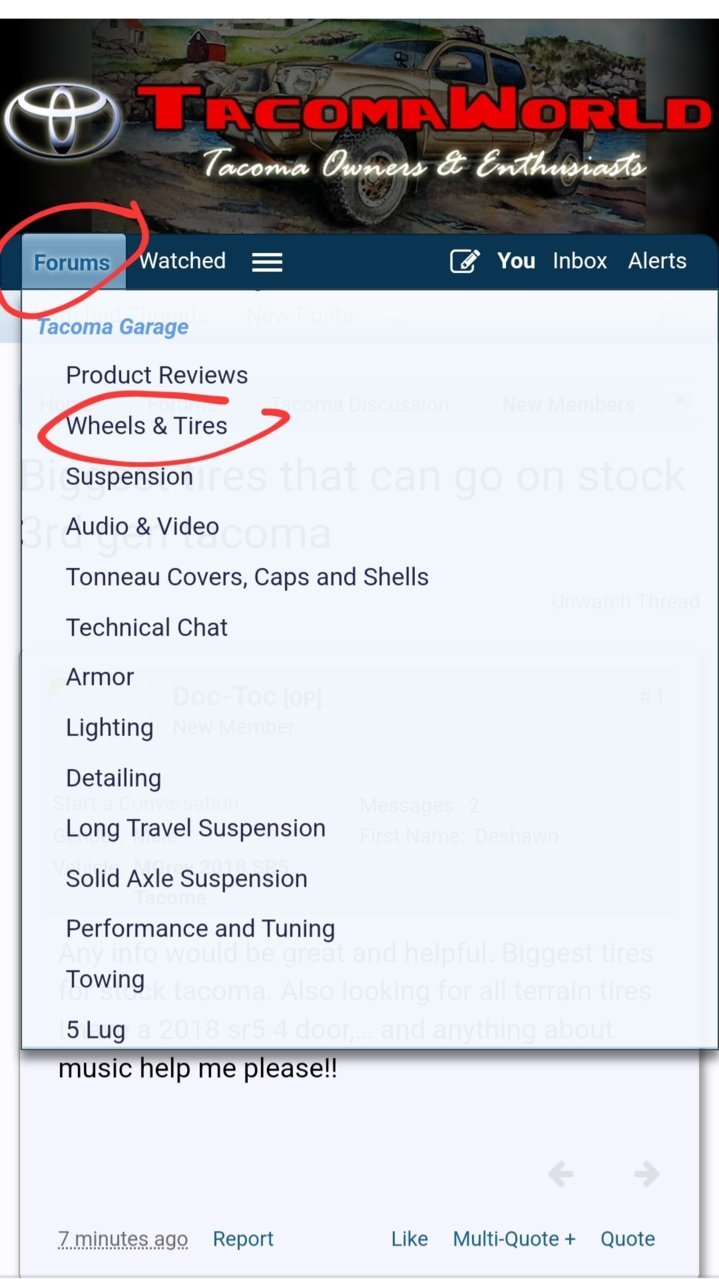Select Long Travel Suspension forum
This screenshot has width=719, height=1279.
point(196,828)
